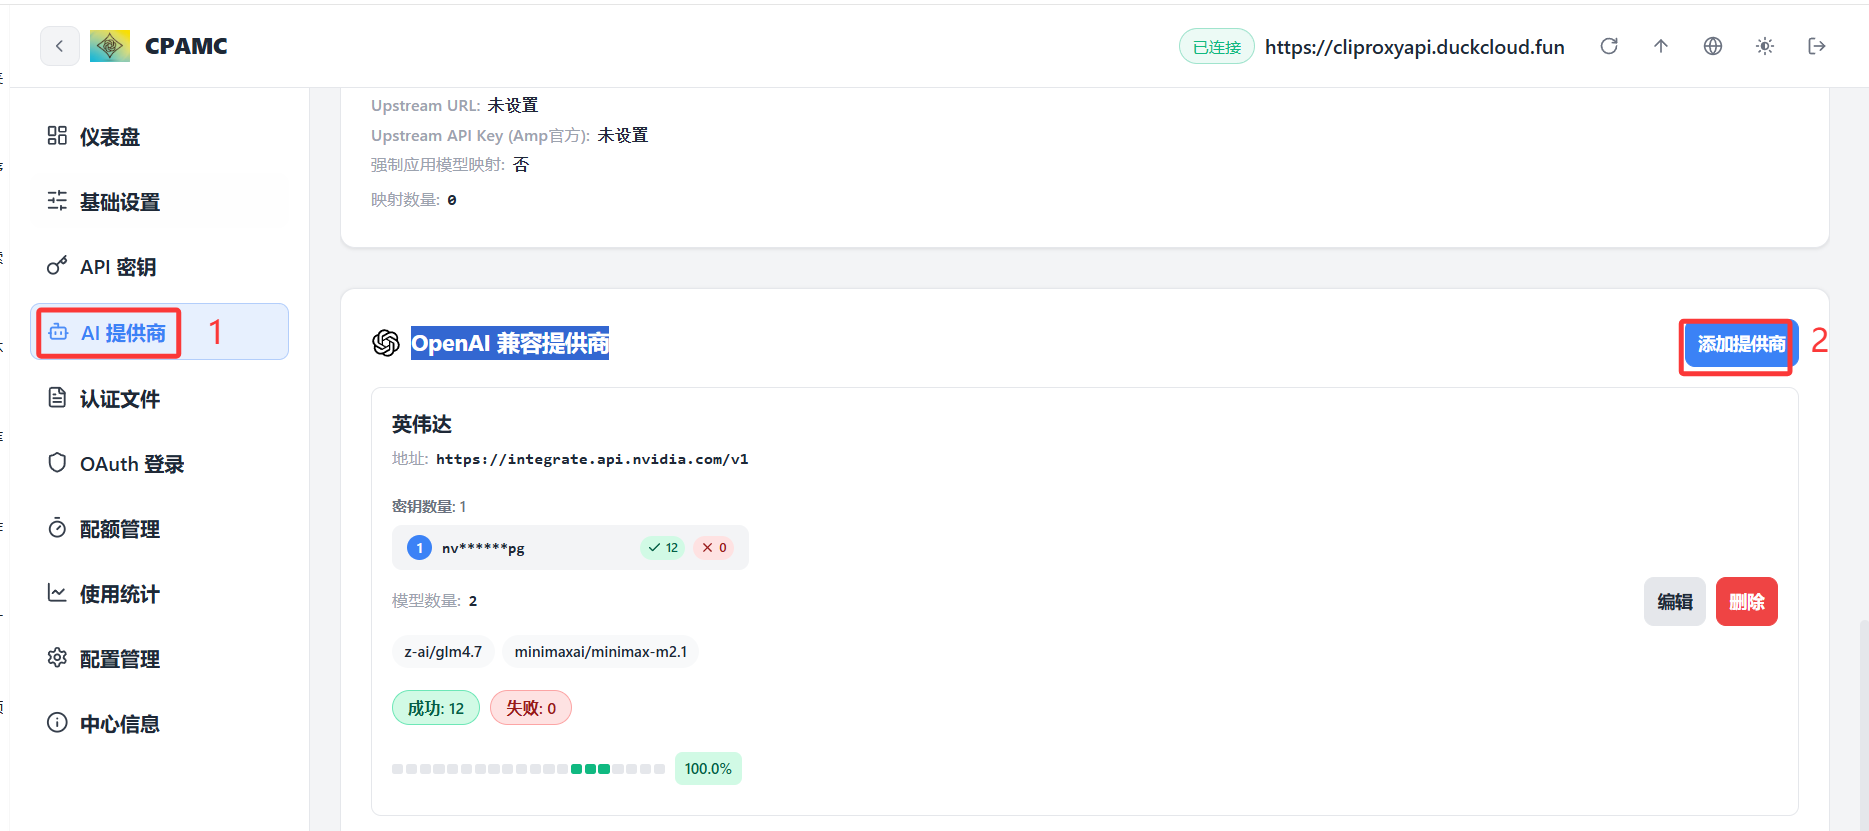This screenshot has height=831, width=1869.
Task: Toggle the light/dark theme sun icon
Action: pos(1765,46)
